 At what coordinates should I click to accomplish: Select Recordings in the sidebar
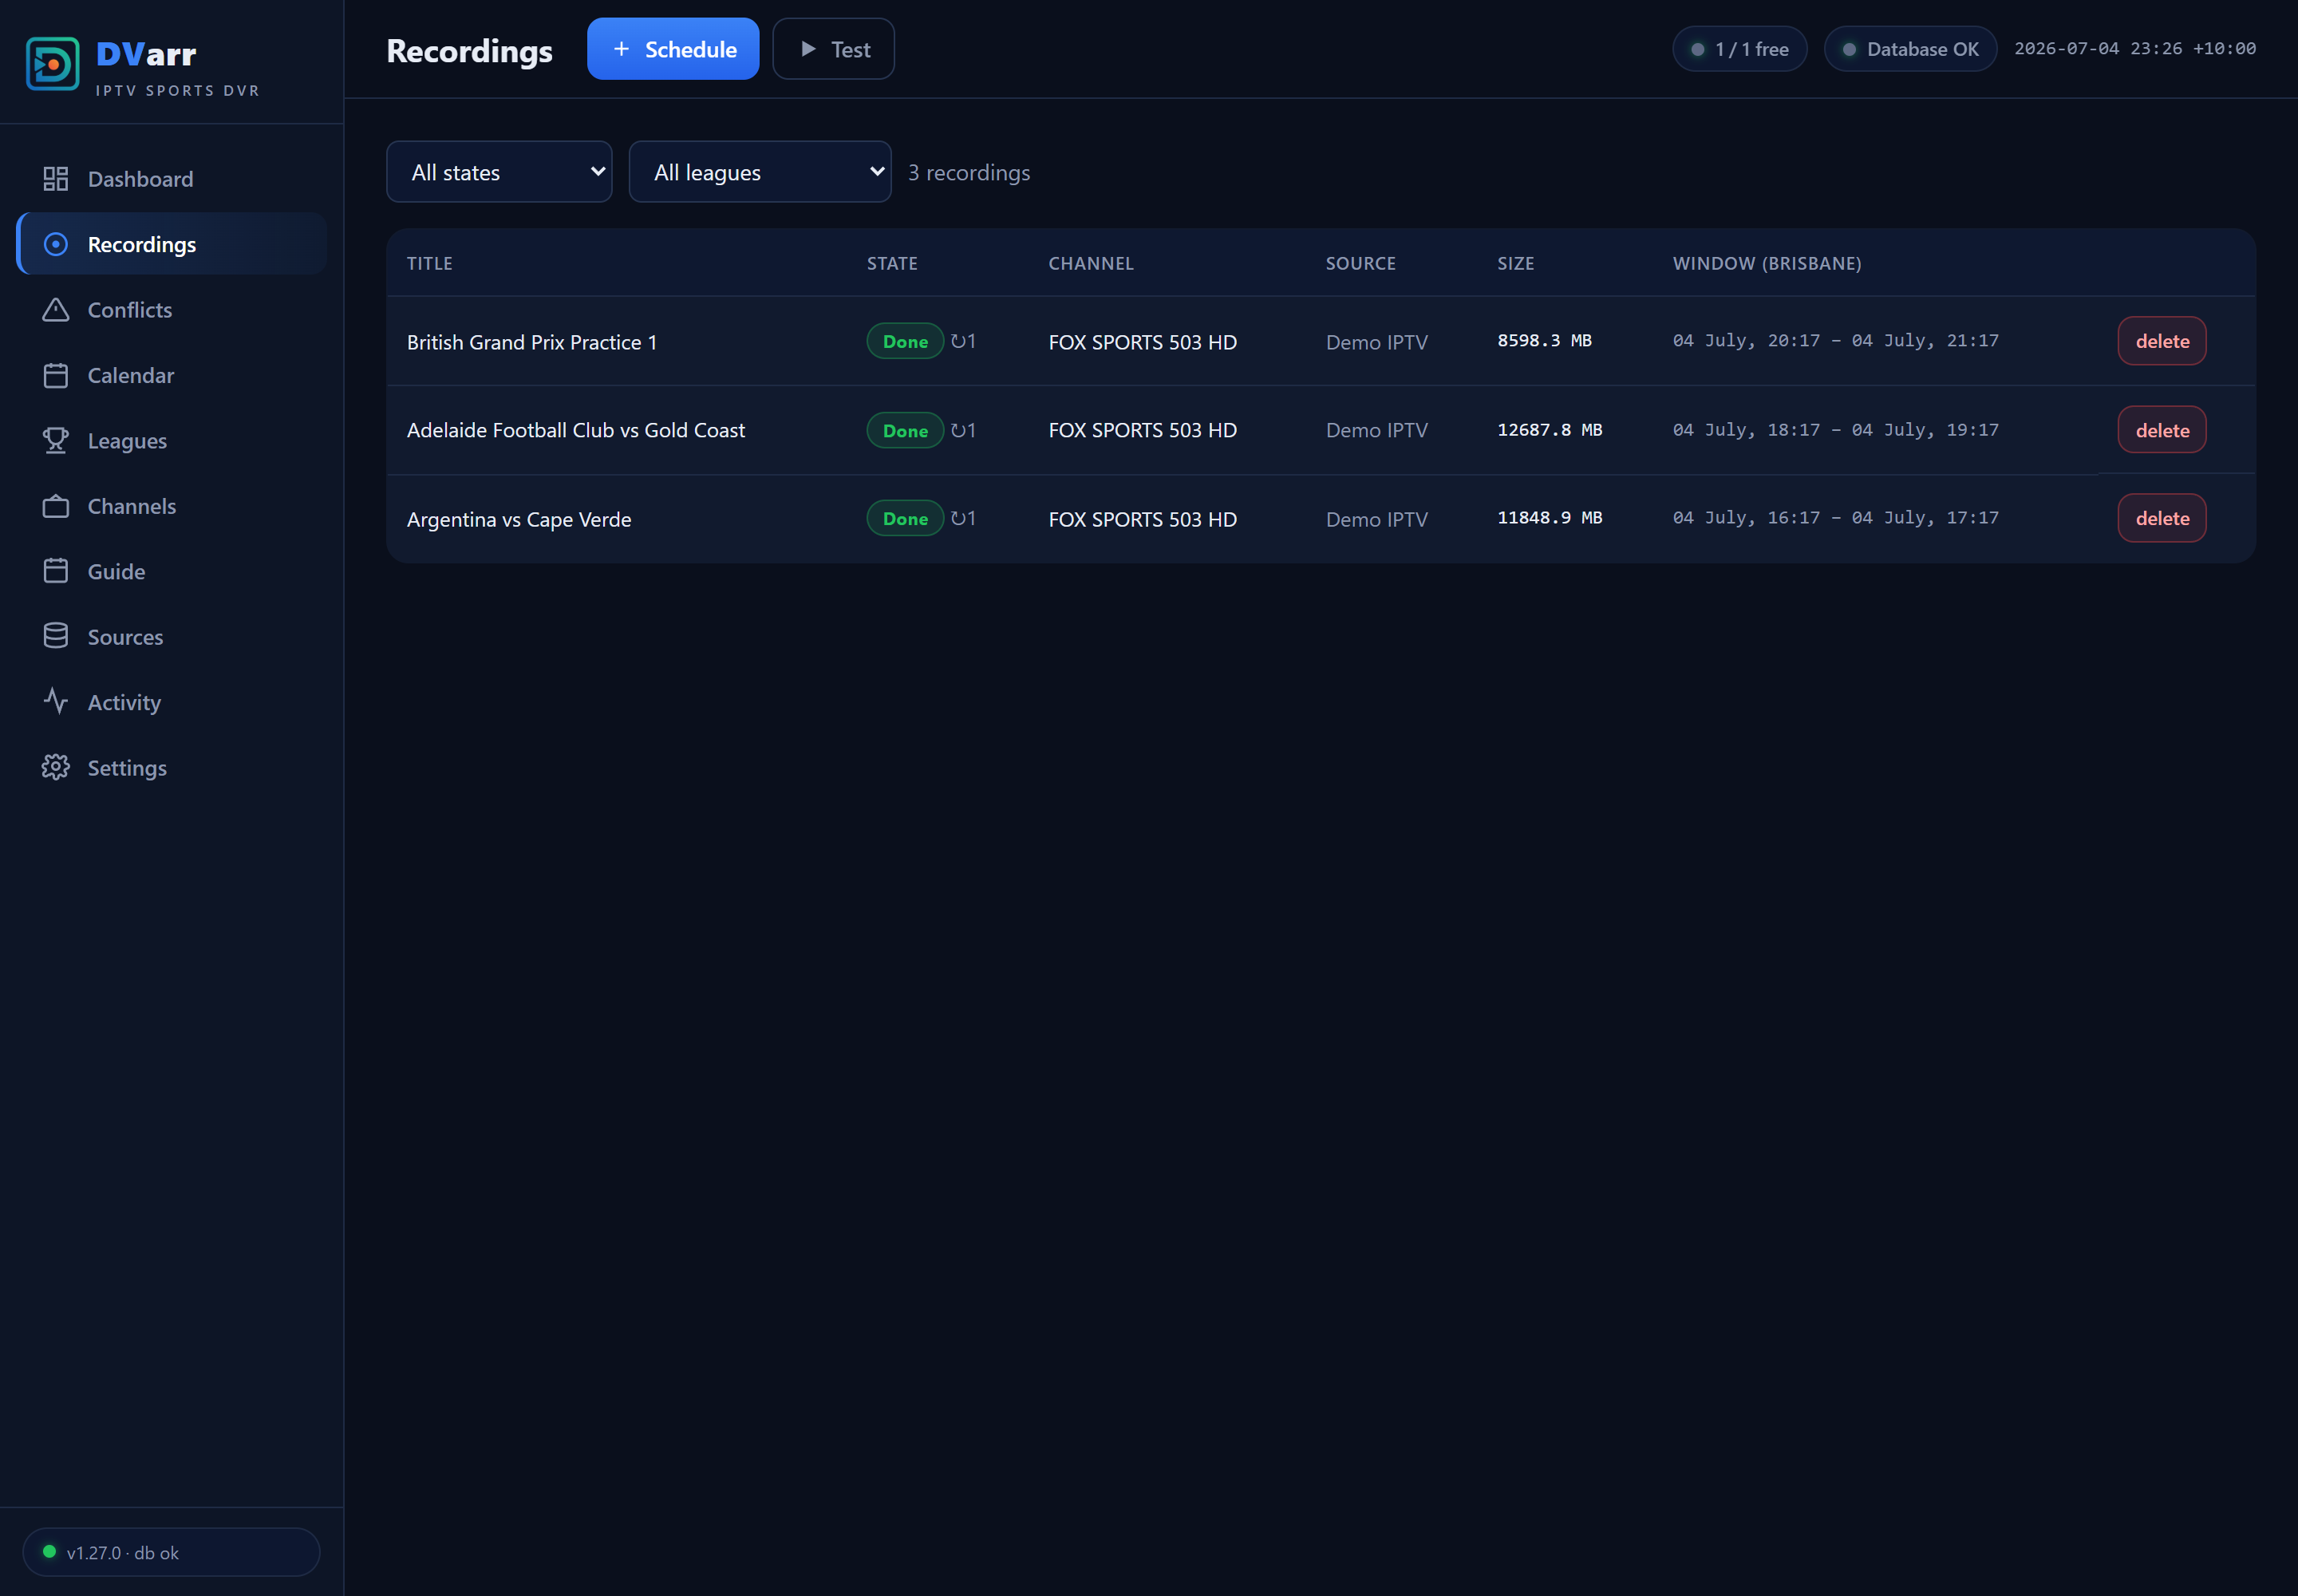pos(172,244)
